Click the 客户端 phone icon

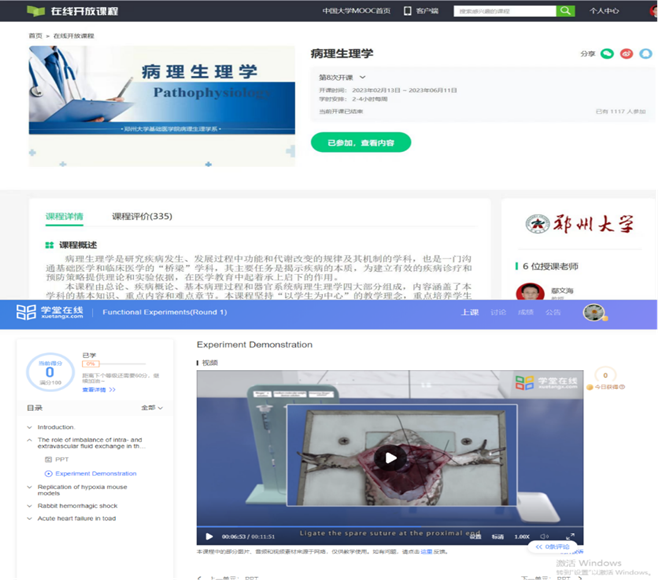click(407, 11)
